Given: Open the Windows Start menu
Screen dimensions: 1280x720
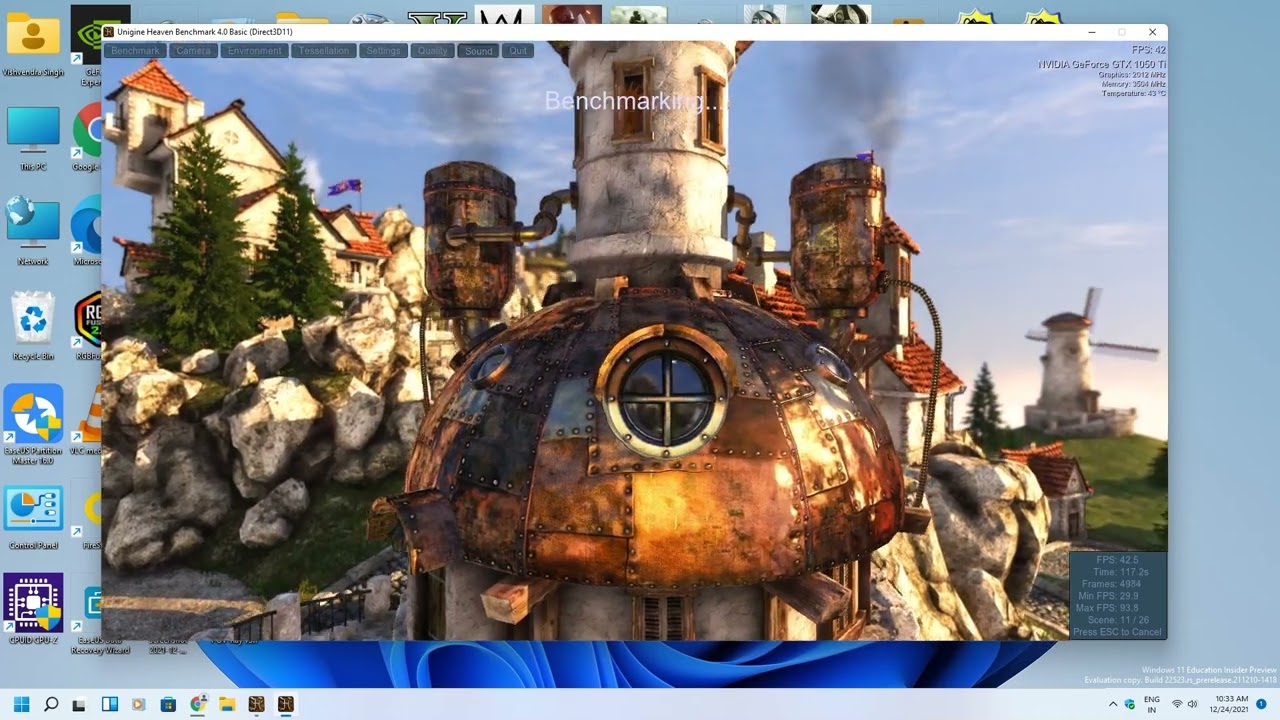Looking at the screenshot, I should [x=22, y=704].
